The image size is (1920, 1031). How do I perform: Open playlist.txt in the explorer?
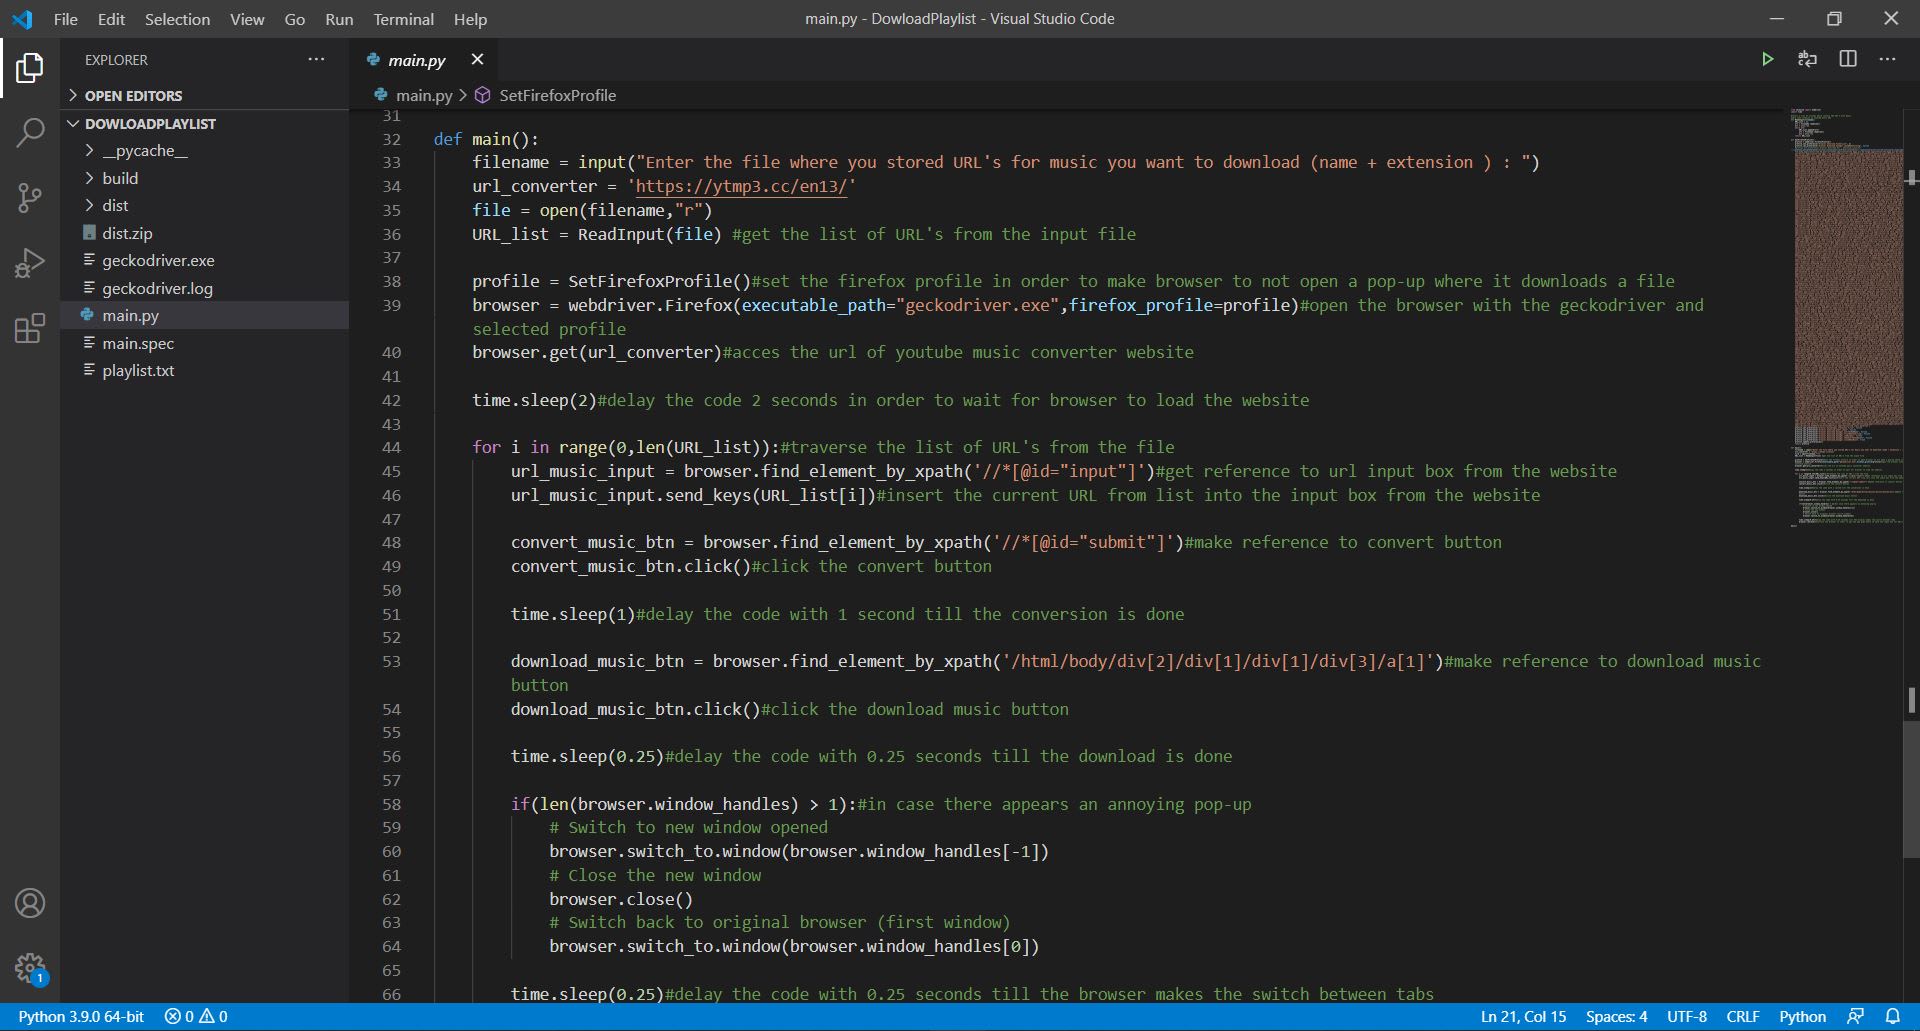[138, 370]
